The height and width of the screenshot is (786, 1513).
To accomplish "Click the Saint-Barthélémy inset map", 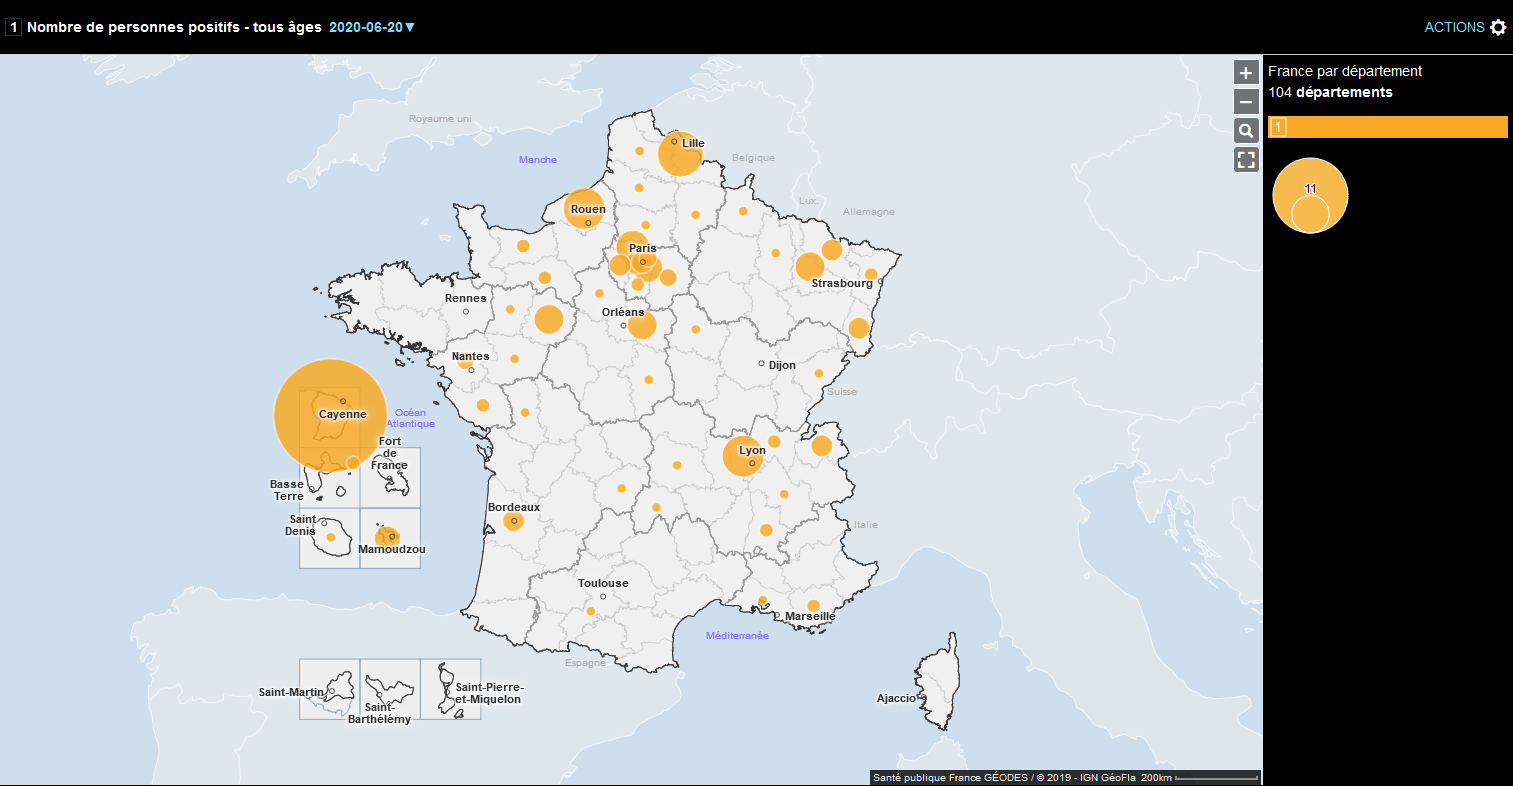I will (390, 688).
